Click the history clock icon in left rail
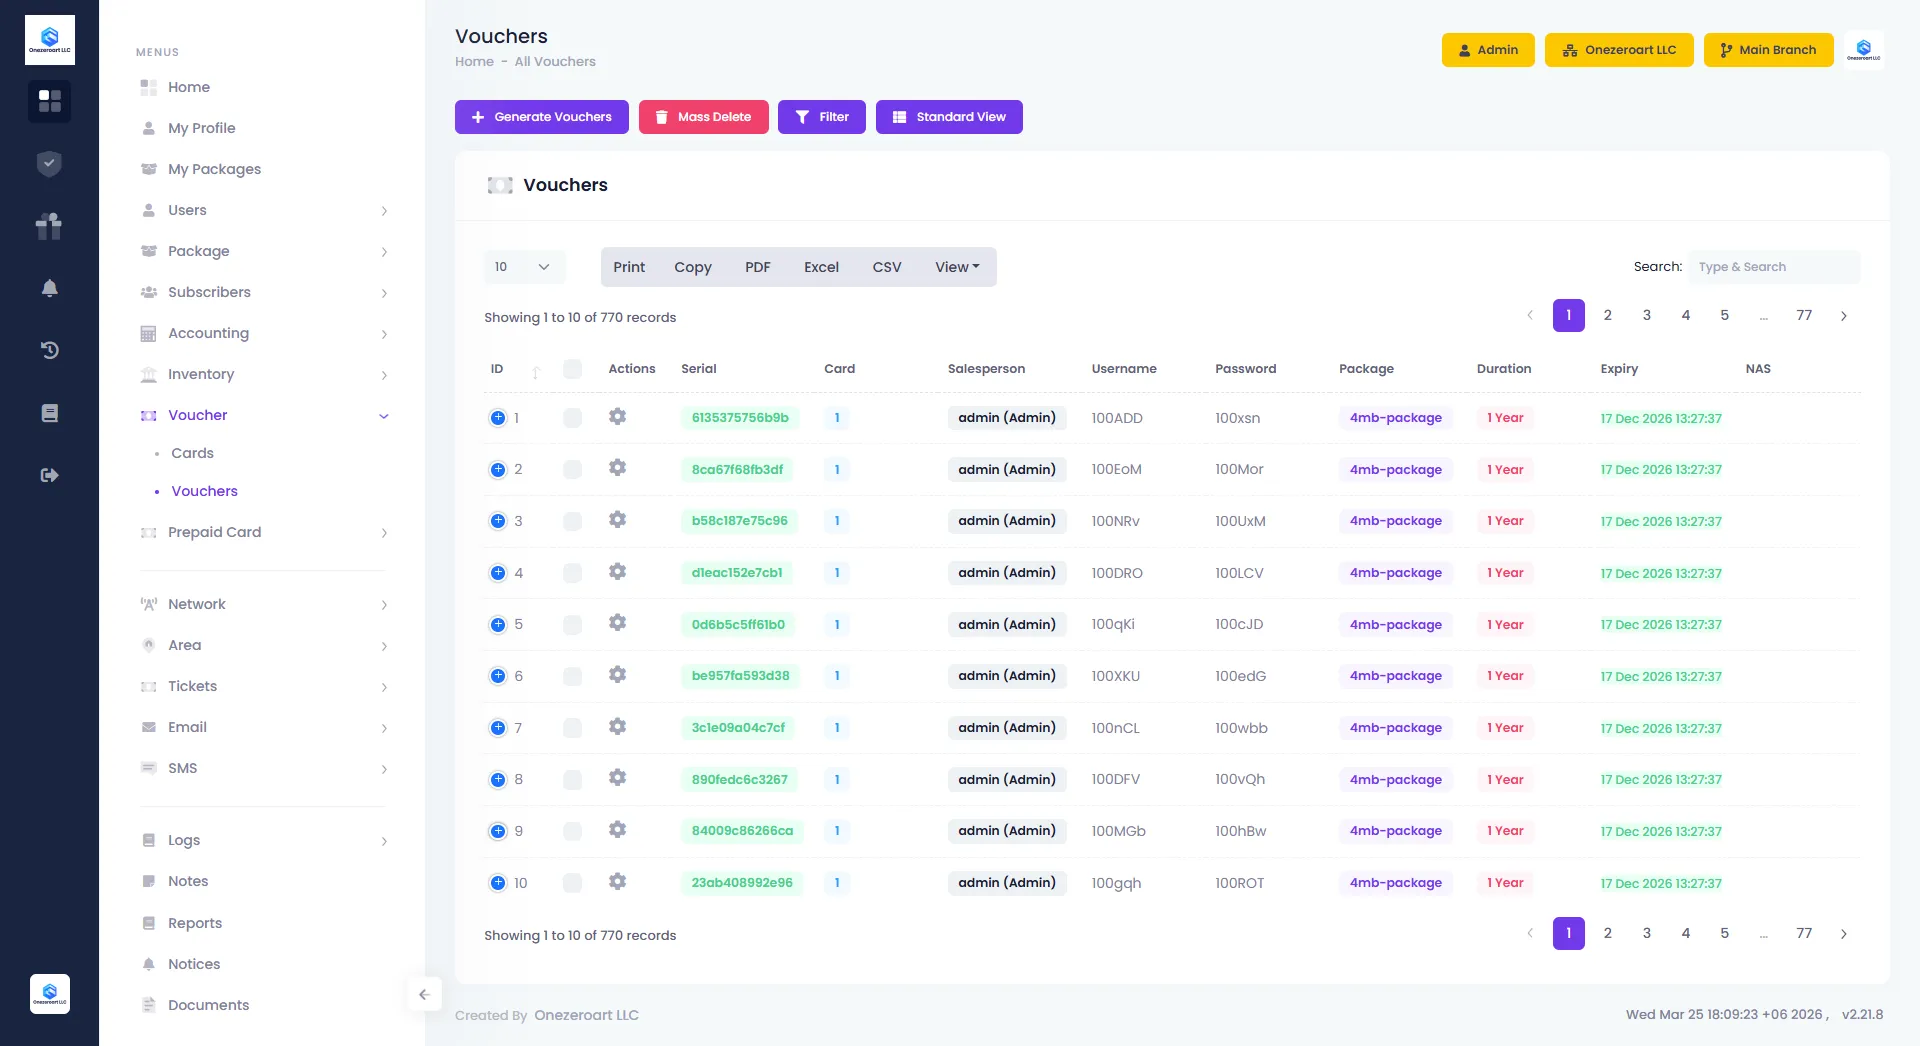1920x1046 pixels. [x=49, y=350]
